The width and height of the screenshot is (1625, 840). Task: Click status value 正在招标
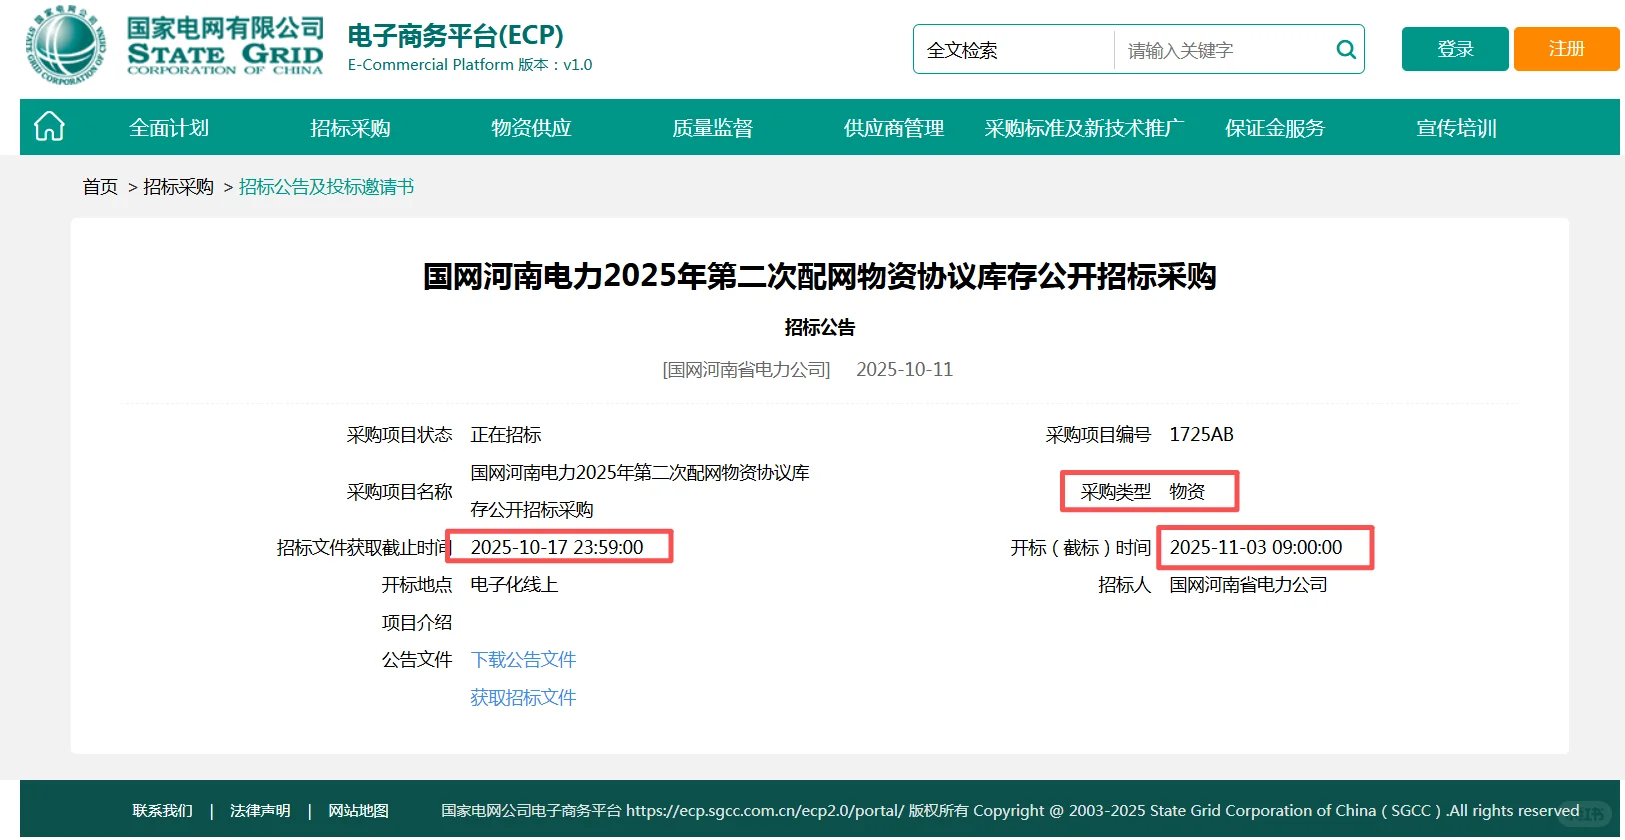506,435
